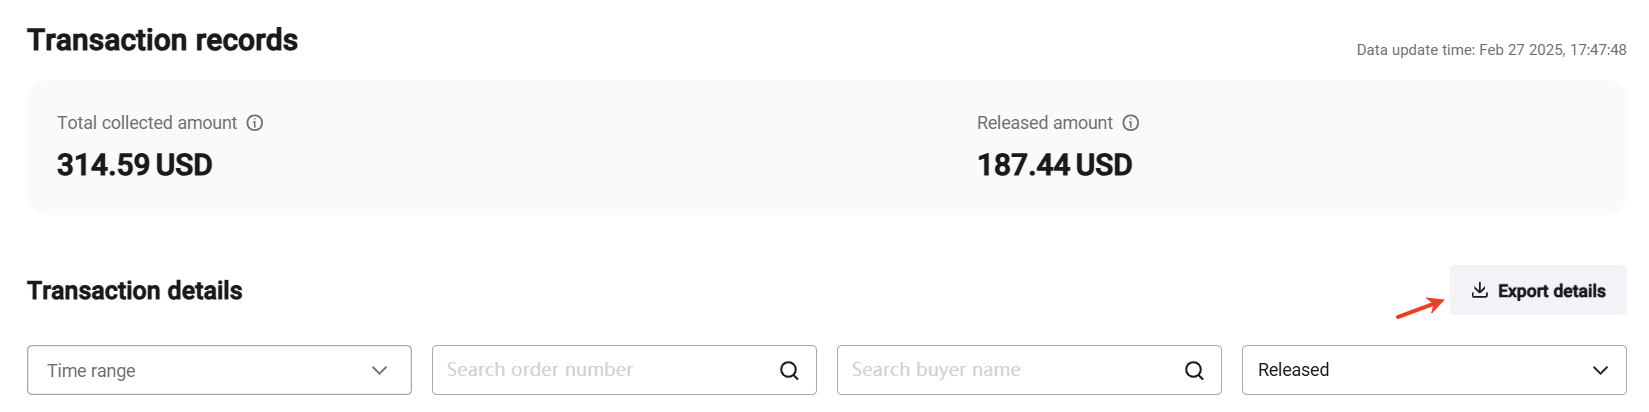1649x412 pixels.
Task: Select the 314.59 USD amount value
Action: click(135, 165)
